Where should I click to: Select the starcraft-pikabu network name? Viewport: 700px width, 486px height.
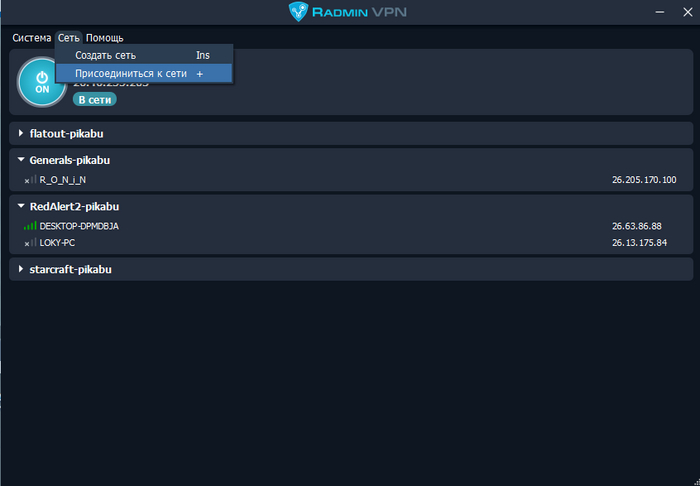pyautogui.click(x=71, y=270)
